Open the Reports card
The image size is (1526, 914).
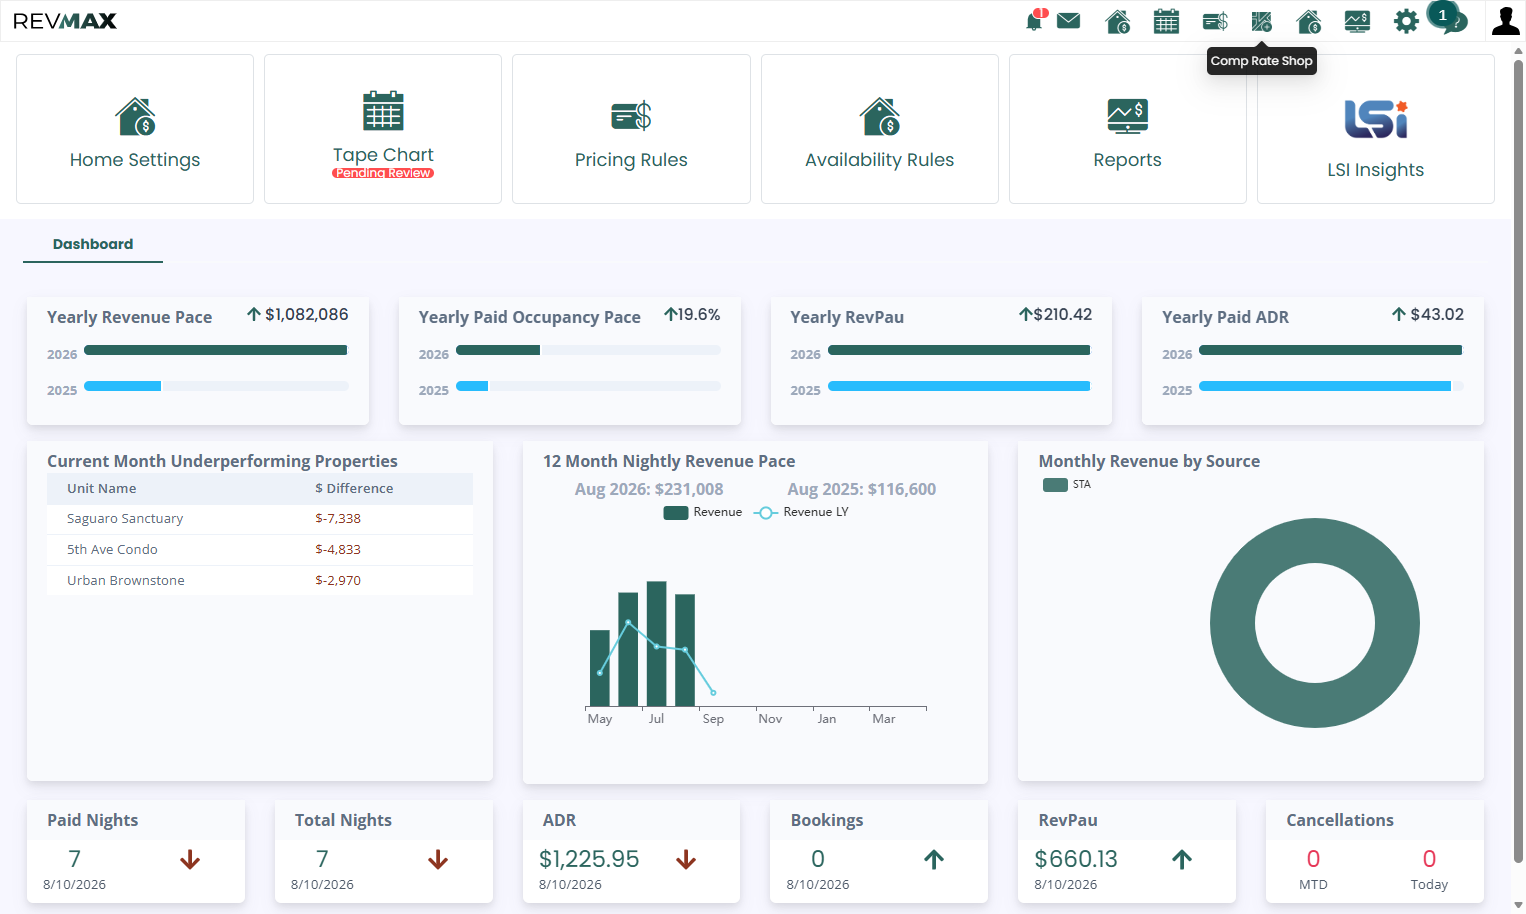tap(1128, 129)
